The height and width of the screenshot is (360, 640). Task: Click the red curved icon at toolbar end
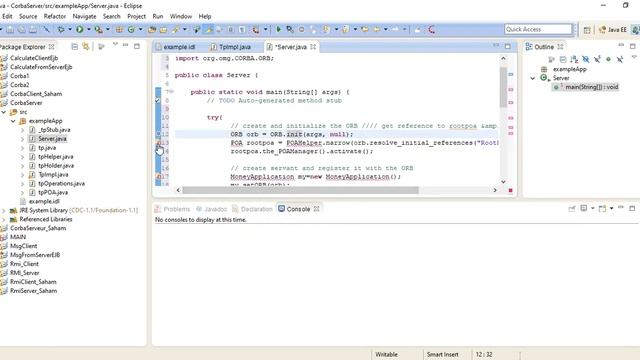[x=431, y=29]
